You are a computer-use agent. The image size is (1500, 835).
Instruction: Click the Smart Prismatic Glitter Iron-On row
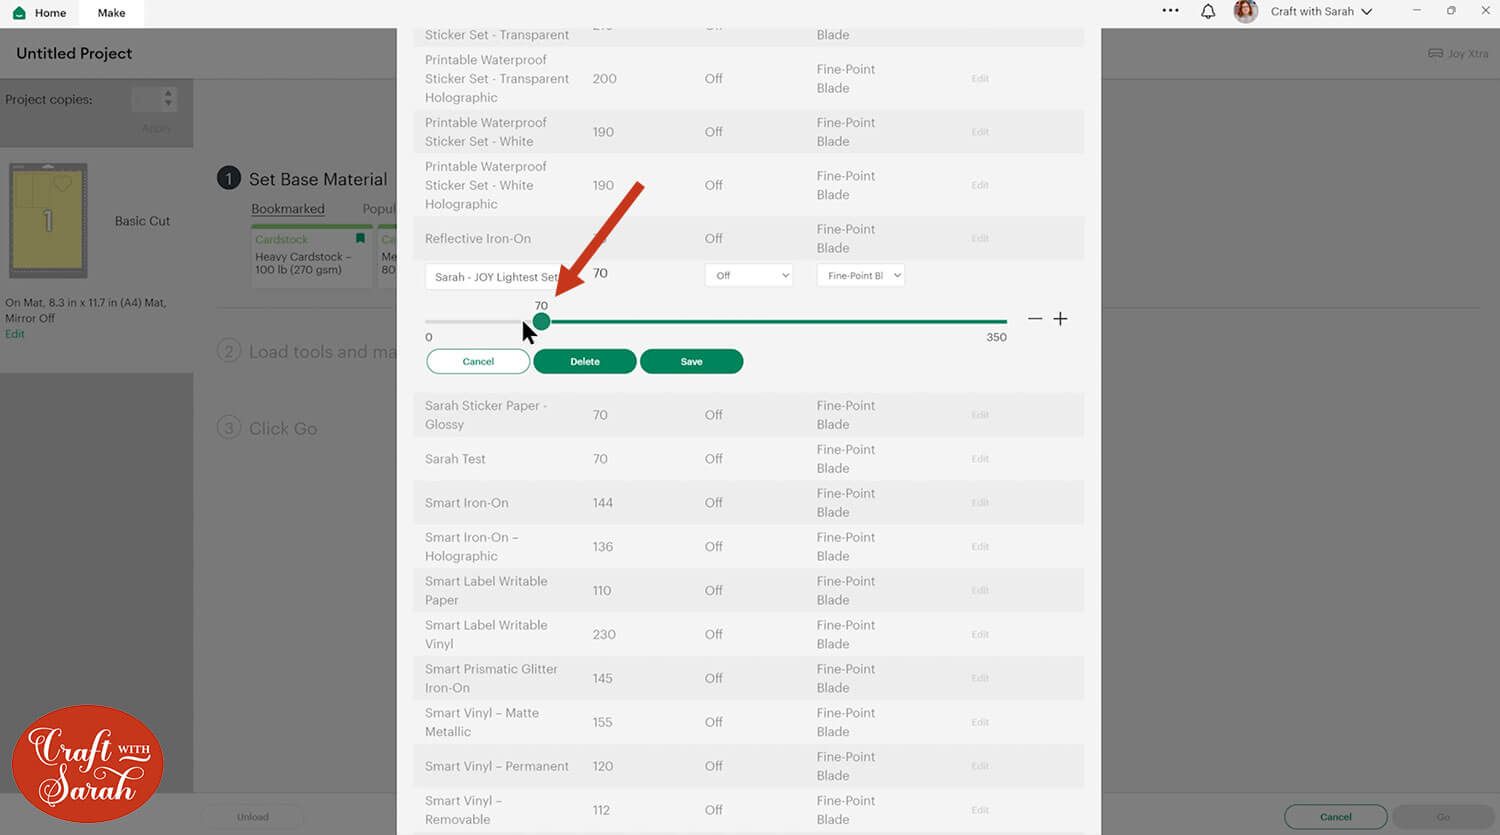748,678
